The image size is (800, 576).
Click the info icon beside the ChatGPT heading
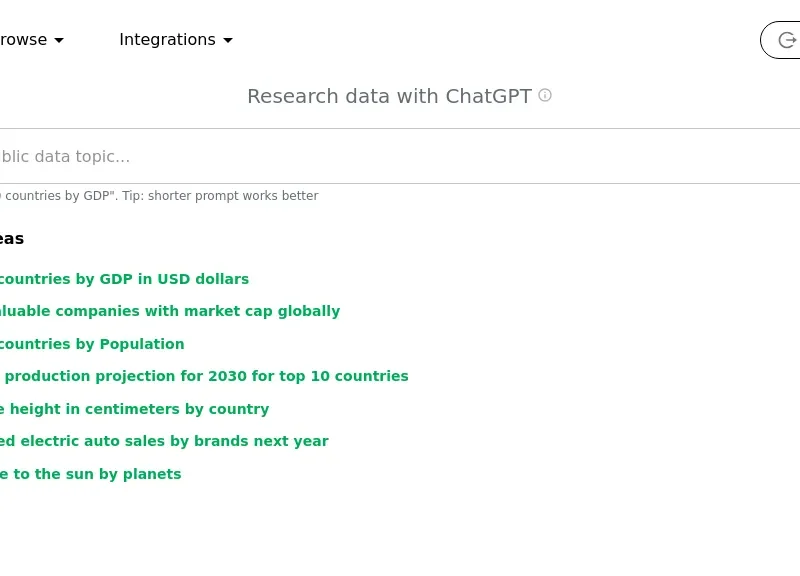point(545,95)
